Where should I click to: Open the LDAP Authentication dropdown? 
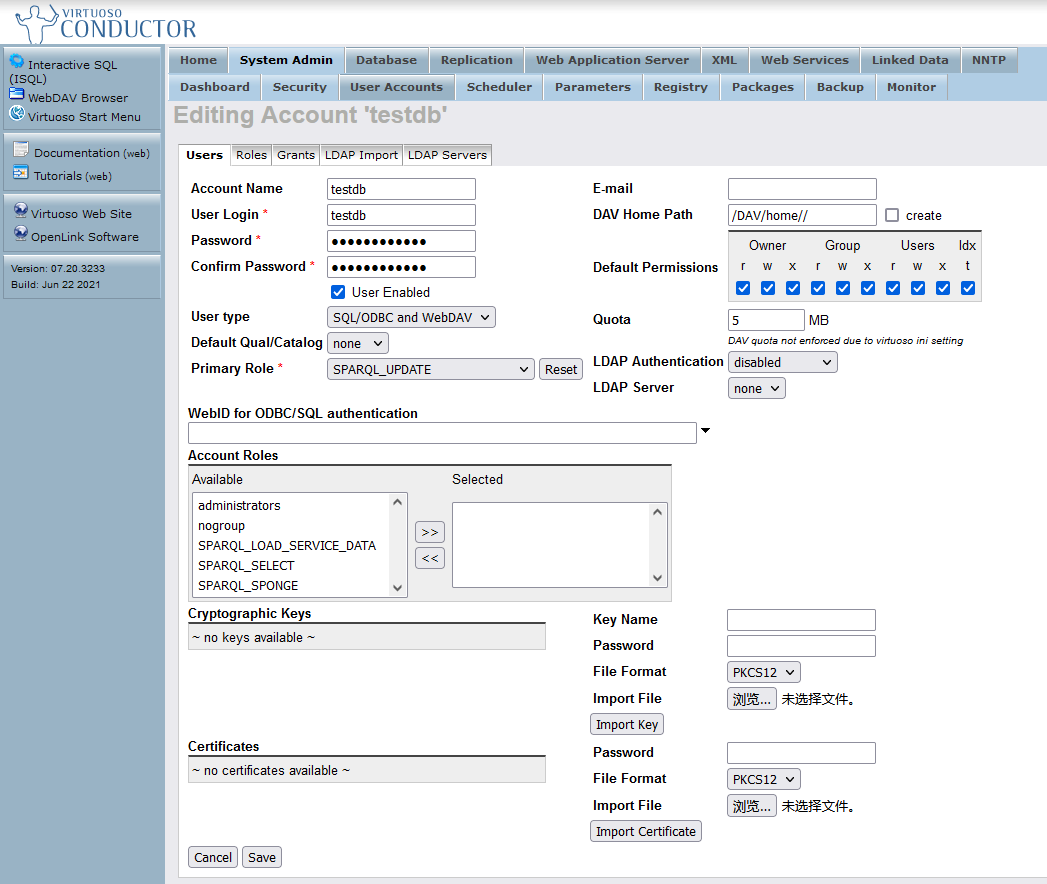click(782, 361)
